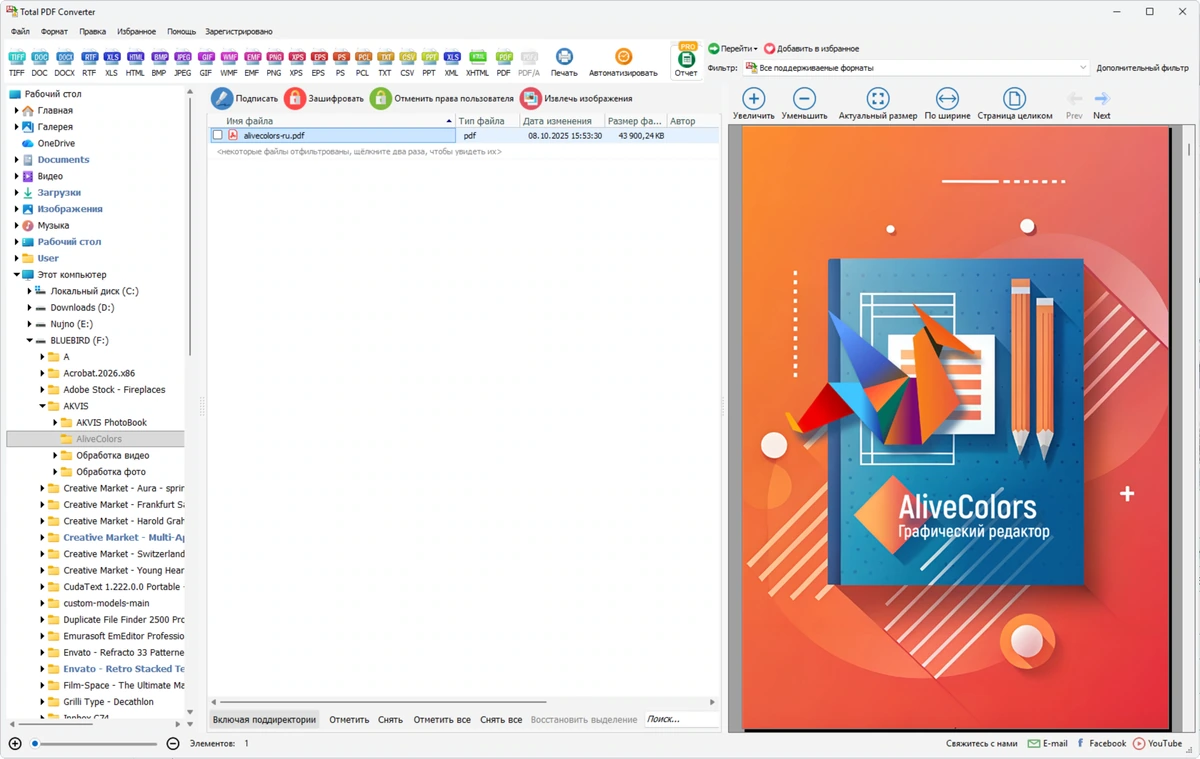Sort by Имя файла column header

[x=333, y=121]
